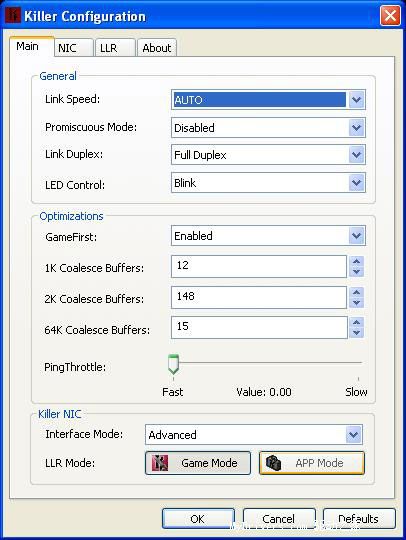Increase 2K Coalesce Buffers with up arrow
The width and height of the screenshot is (406, 540).
pos(357,292)
